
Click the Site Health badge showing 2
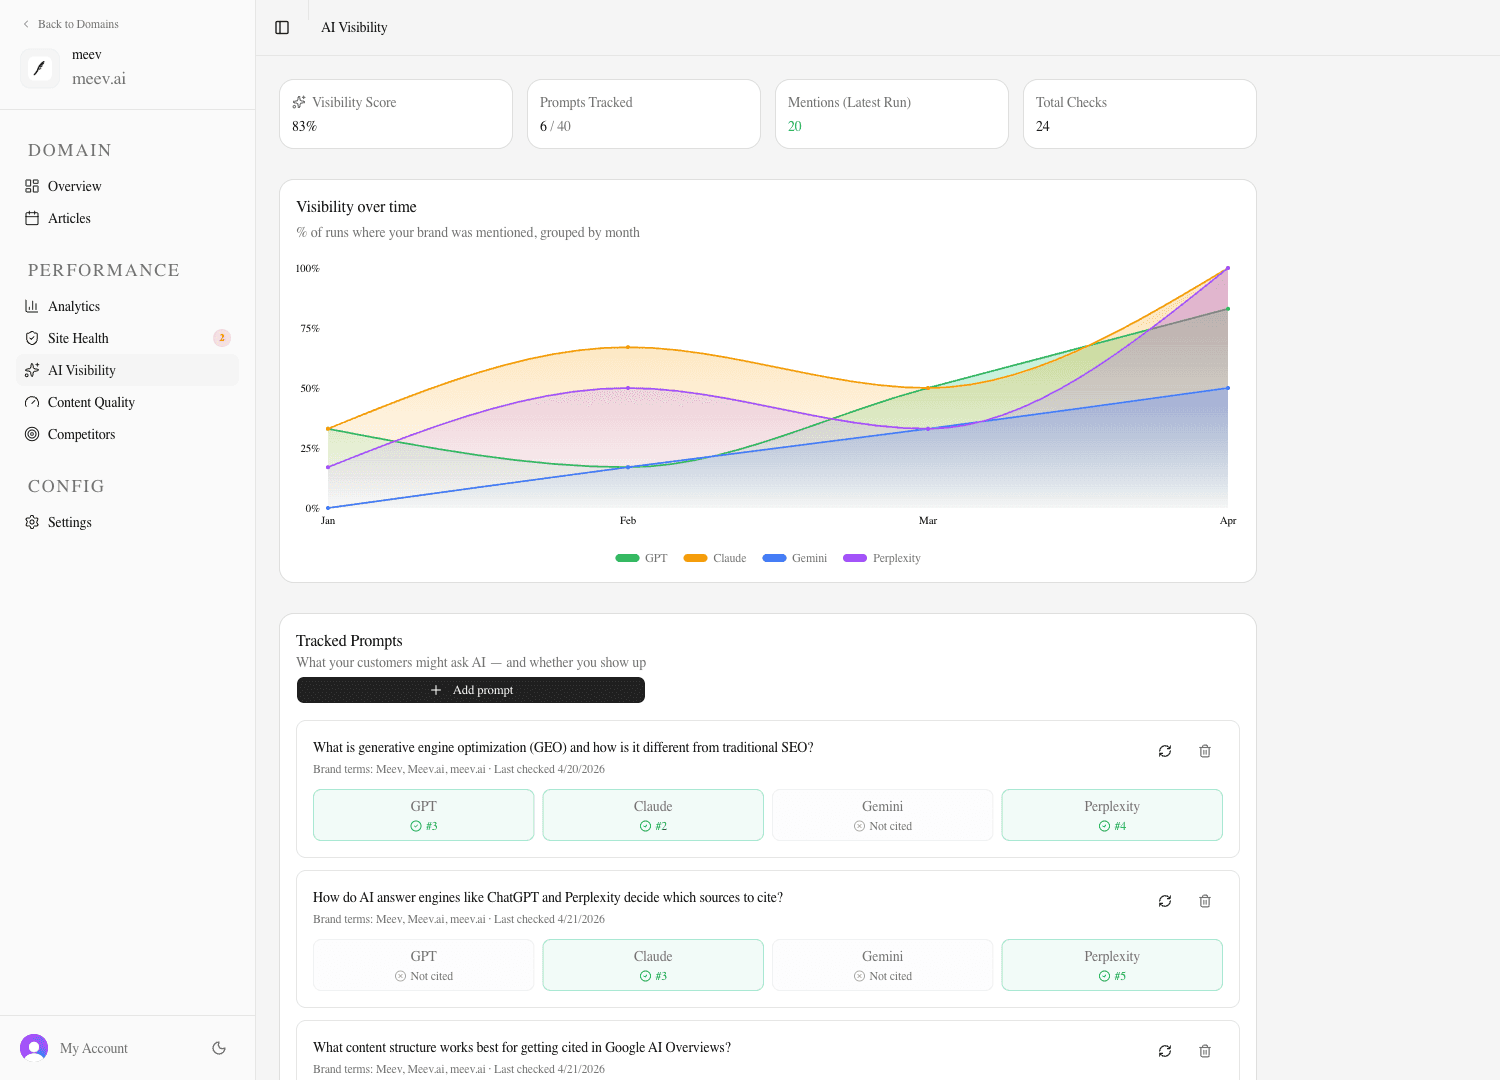pos(222,338)
